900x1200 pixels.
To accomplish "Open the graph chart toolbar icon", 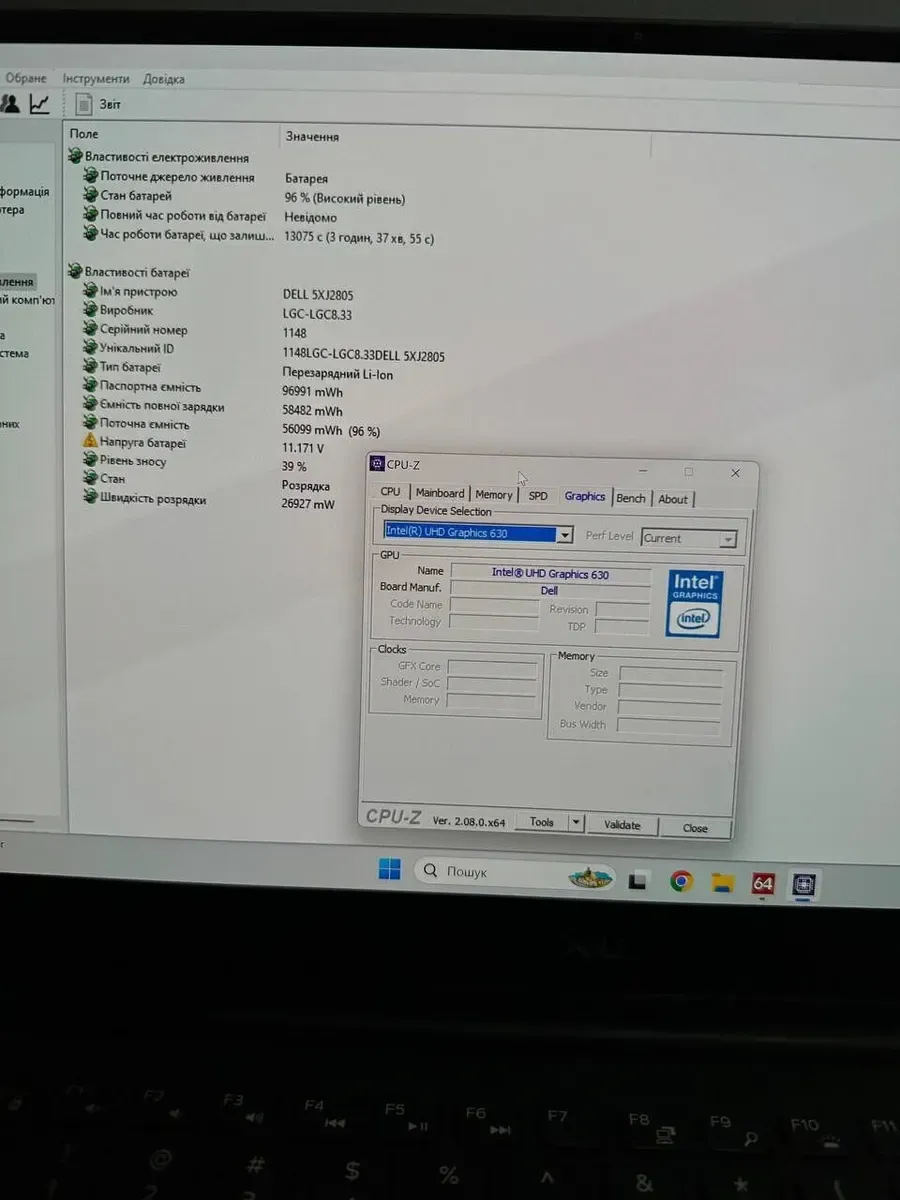I will 40,103.
